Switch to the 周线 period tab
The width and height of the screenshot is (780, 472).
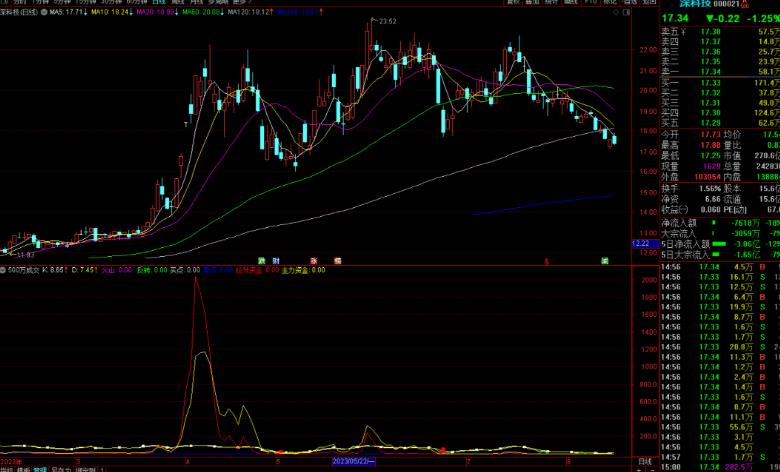[178, 2]
